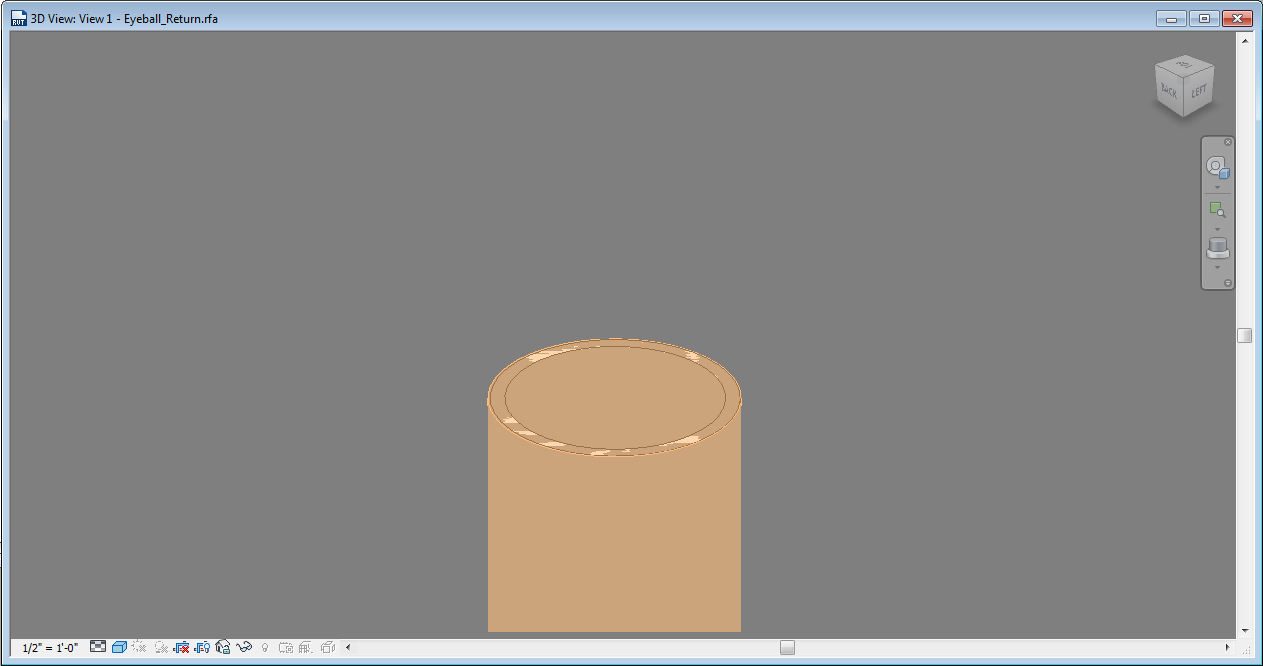Screen dimensions: 1263x666
Task: Toggle Shadows in the view control bar
Action: point(161,648)
